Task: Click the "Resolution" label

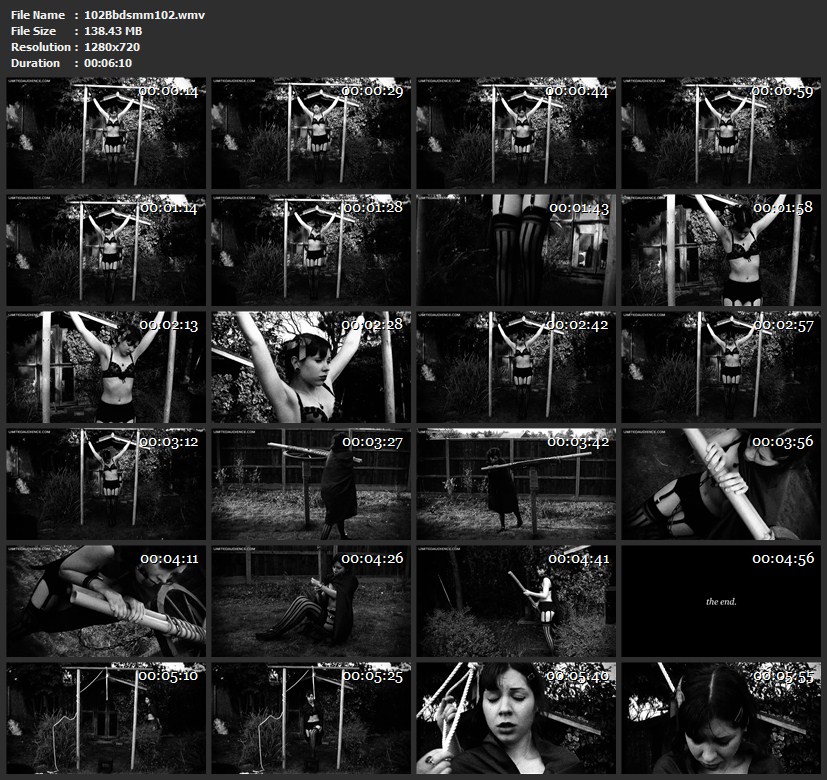Action: (x=41, y=46)
